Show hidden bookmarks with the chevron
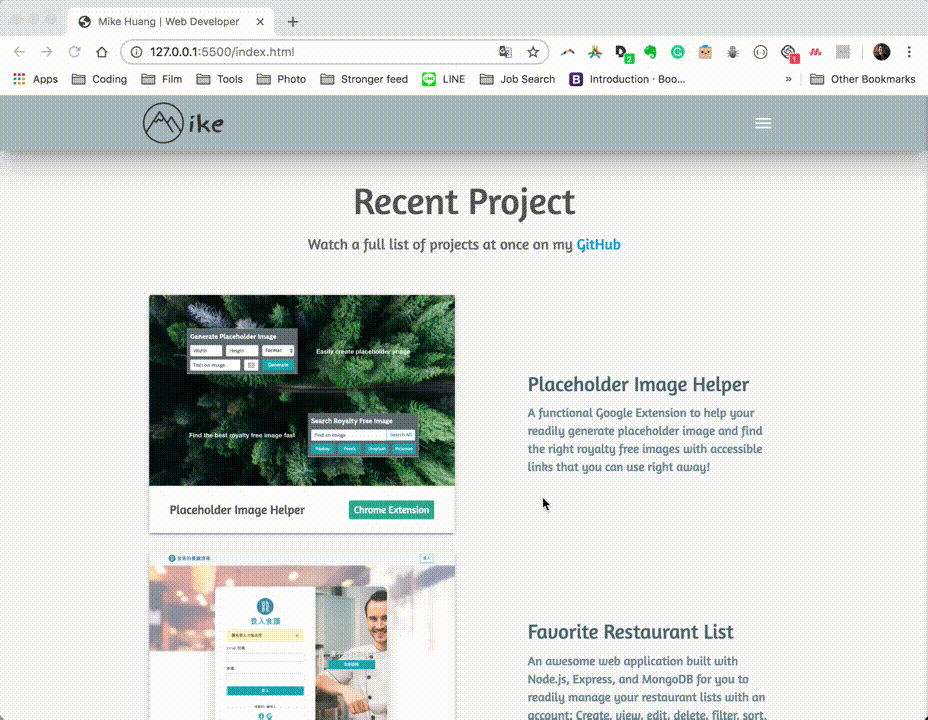The height and width of the screenshot is (720, 928). point(788,79)
